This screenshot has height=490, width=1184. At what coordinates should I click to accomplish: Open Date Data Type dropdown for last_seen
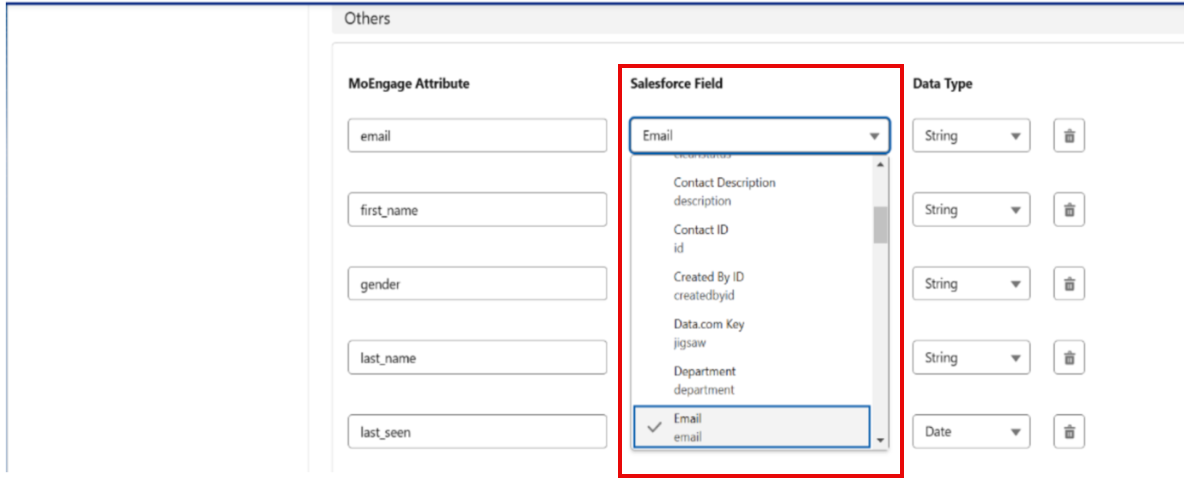(x=971, y=432)
